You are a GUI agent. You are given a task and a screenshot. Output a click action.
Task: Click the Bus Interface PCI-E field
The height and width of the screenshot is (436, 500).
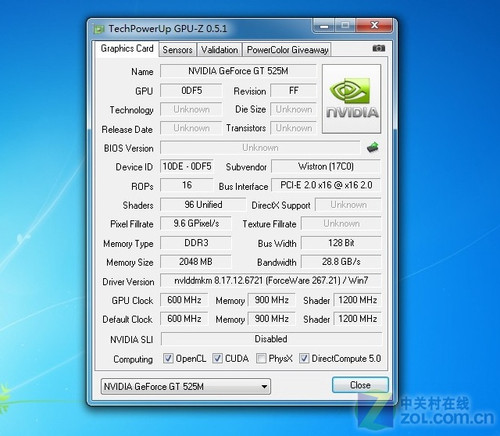coord(326,185)
